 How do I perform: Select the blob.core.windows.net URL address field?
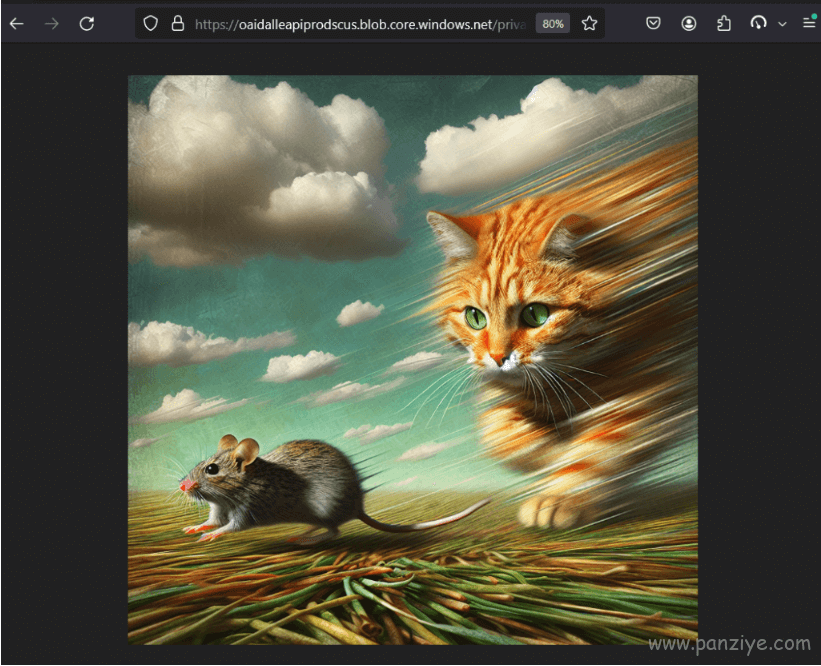(x=360, y=24)
